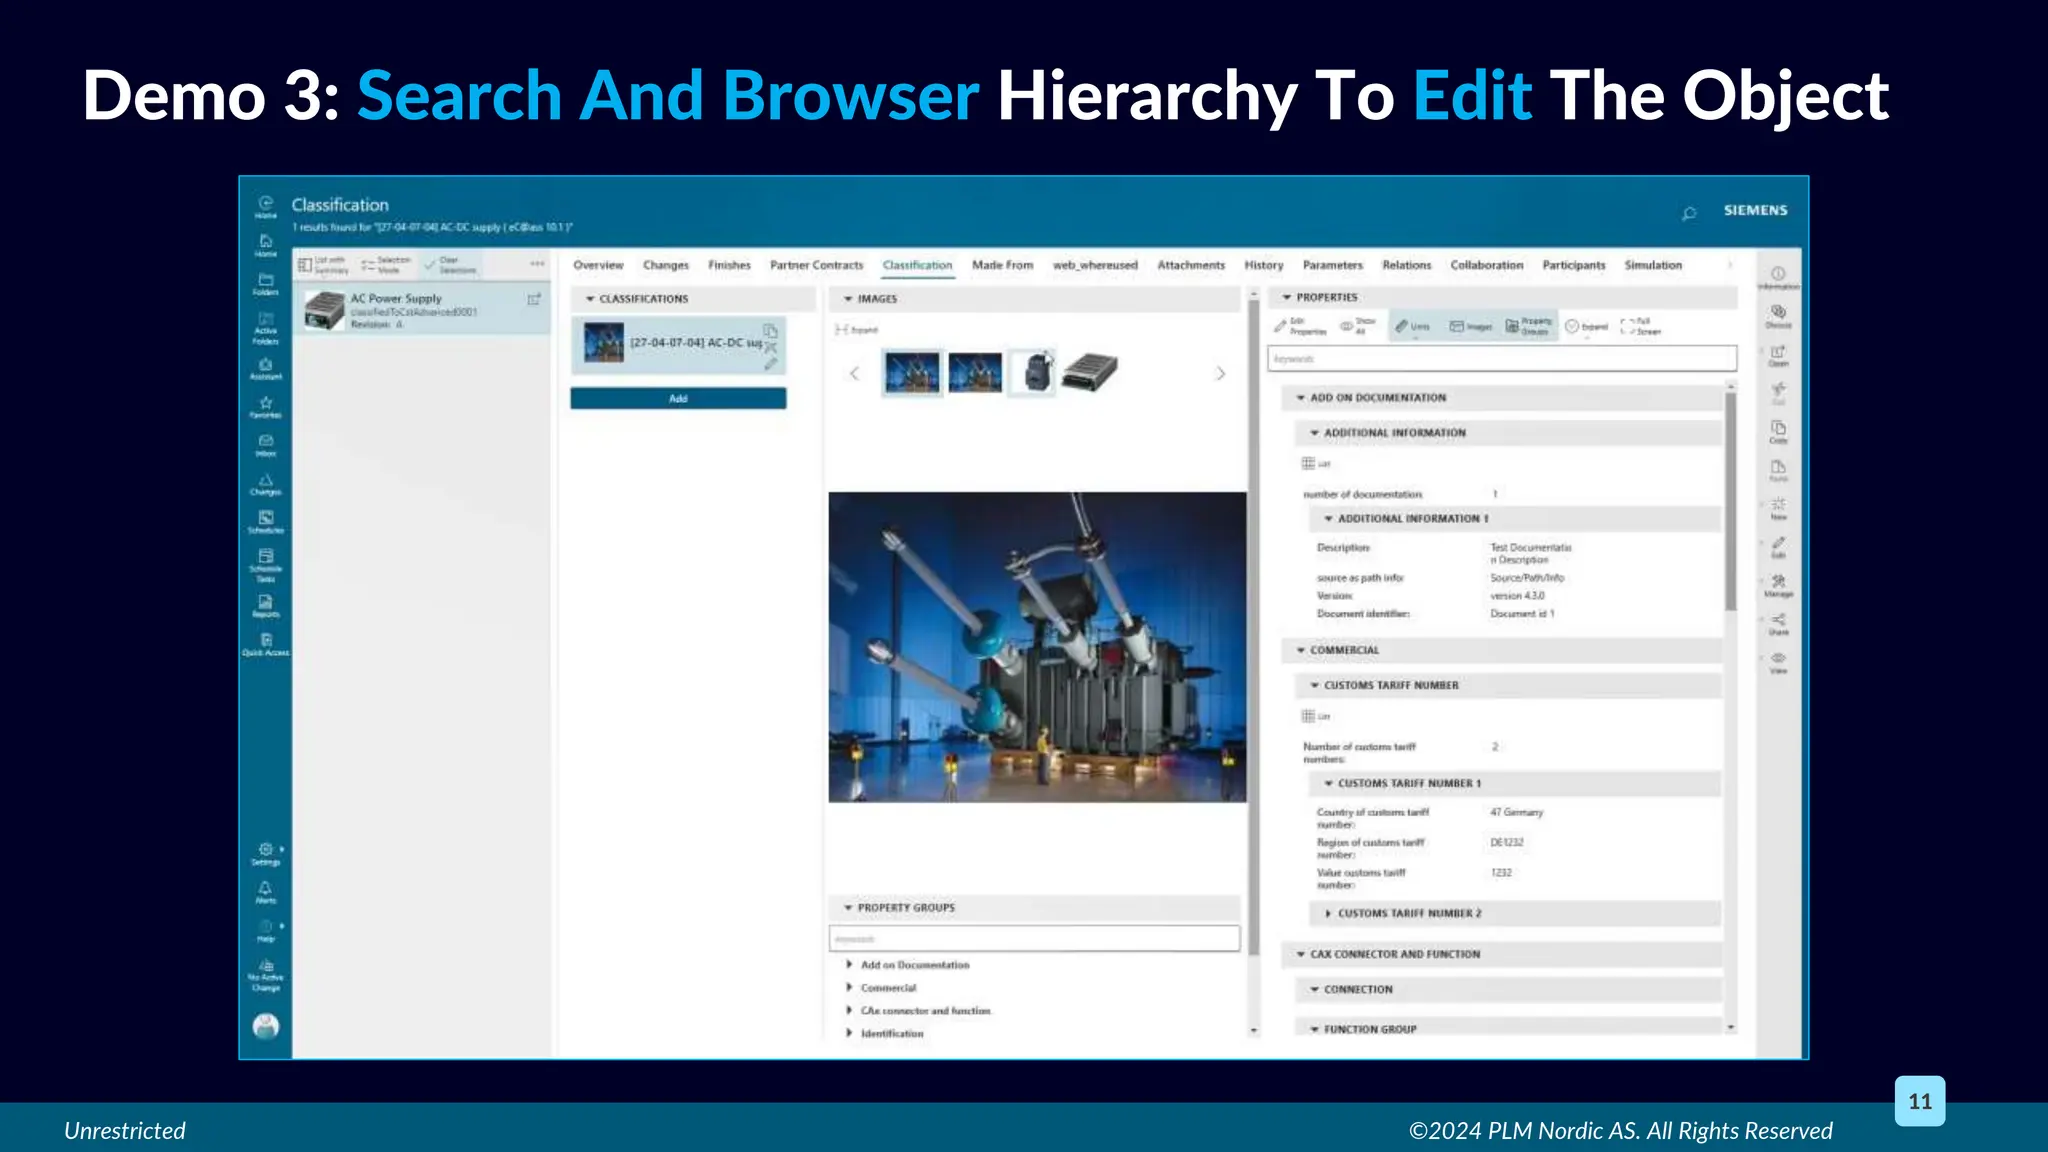Viewport: 2048px width, 1152px height.
Task: Toggle Selection Mode in results toolbar
Action: coord(386,265)
